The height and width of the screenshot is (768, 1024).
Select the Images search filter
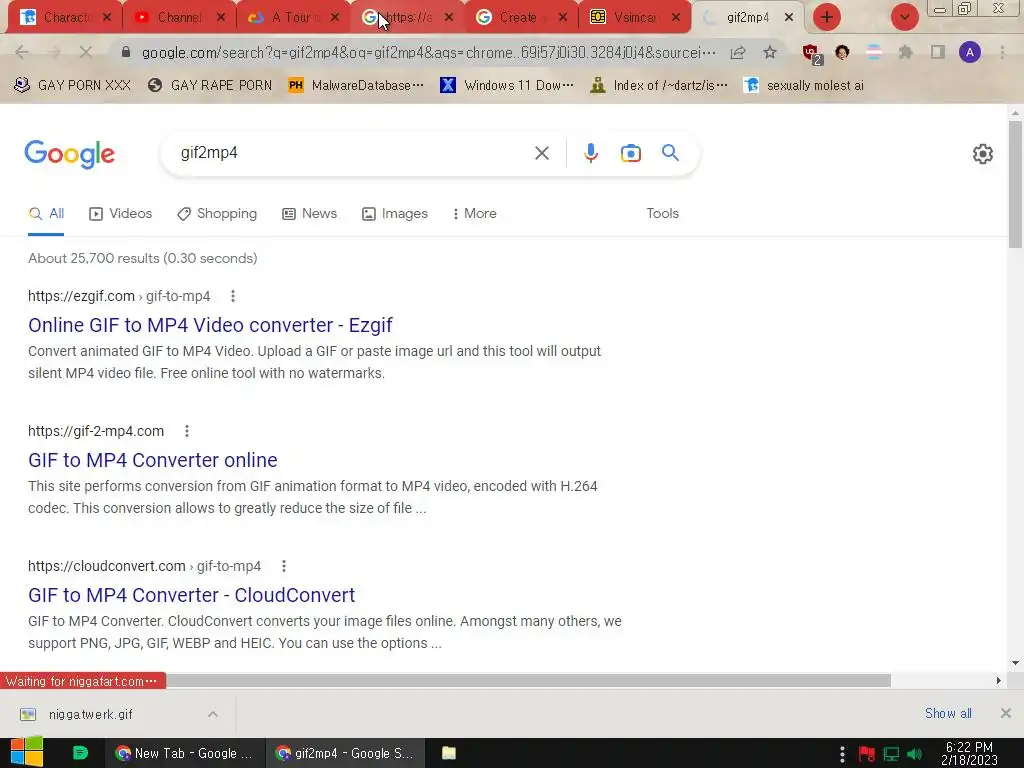(395, 214)
